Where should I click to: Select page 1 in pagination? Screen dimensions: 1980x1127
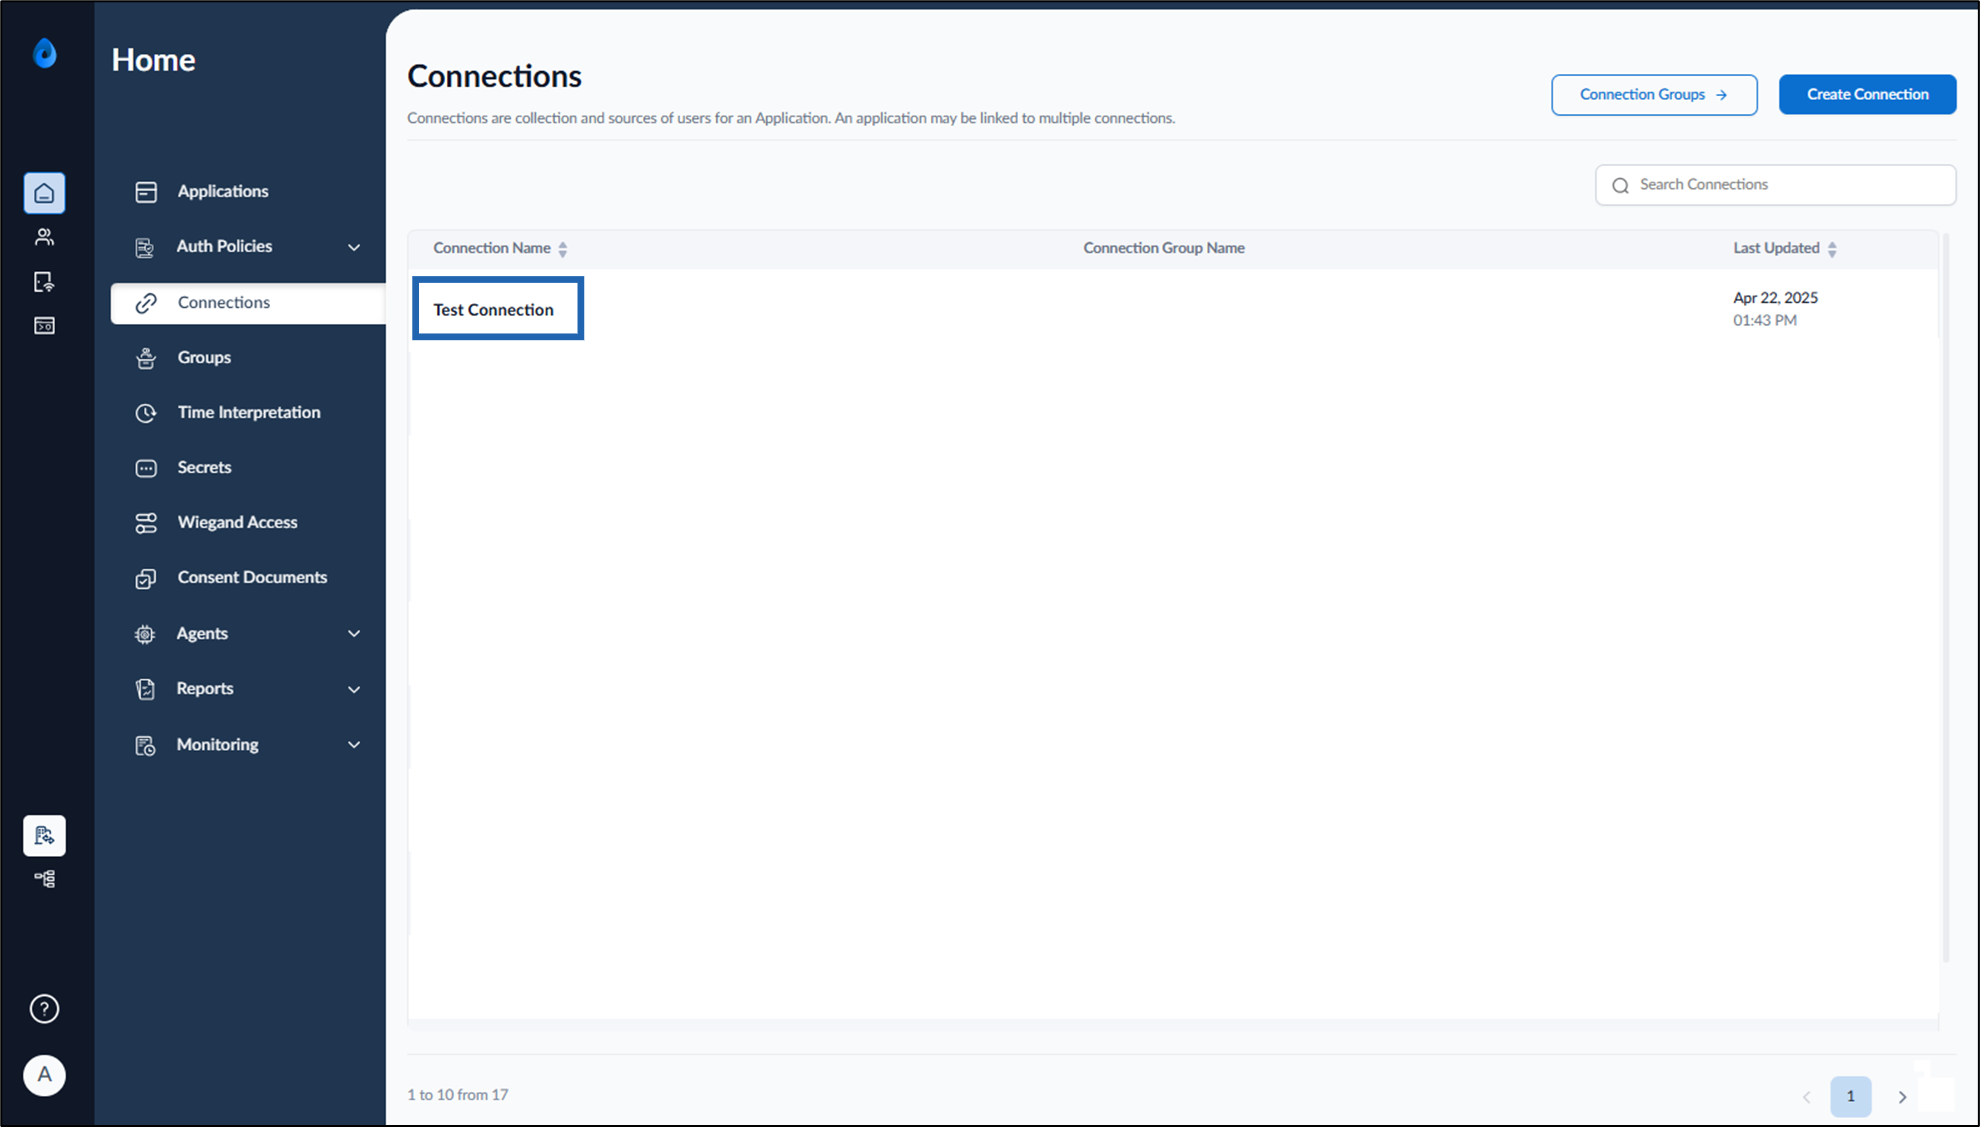click(x=1850, y=1096)
